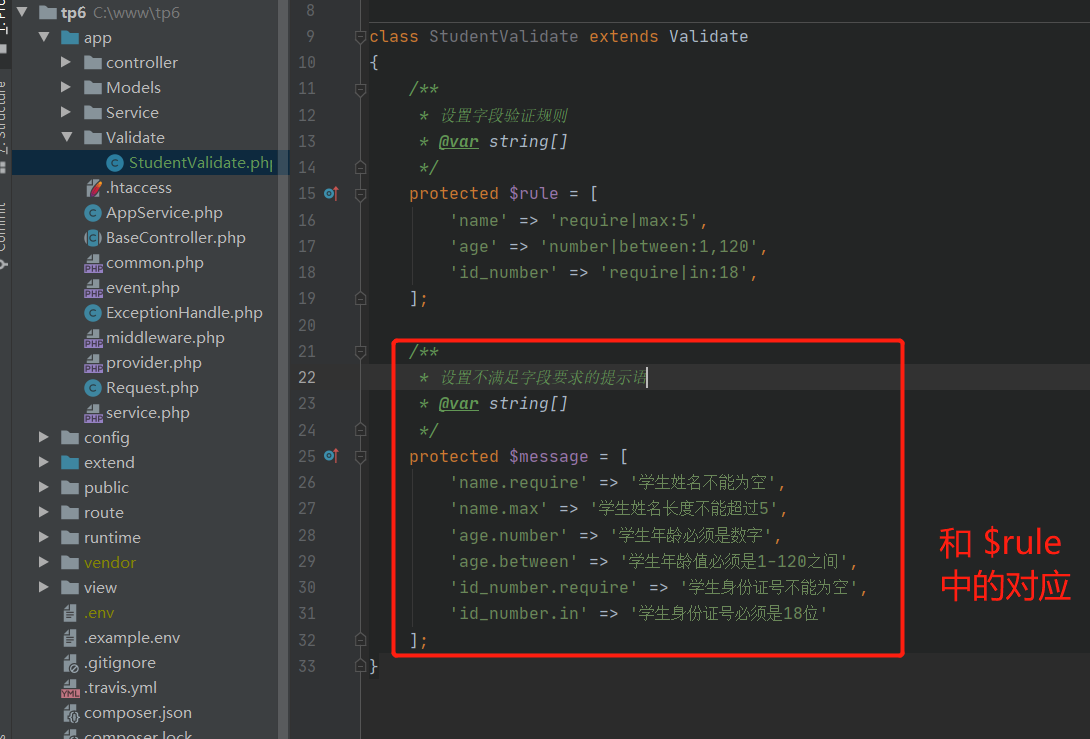Expand the vendor folder arrow
Screen dimensions: 1090x739
click(x=44, y=562)
